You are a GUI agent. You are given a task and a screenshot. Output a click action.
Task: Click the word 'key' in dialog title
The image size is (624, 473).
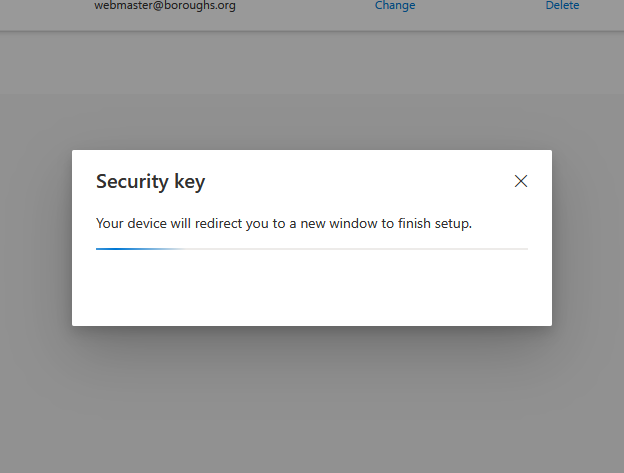coord(188,181)
